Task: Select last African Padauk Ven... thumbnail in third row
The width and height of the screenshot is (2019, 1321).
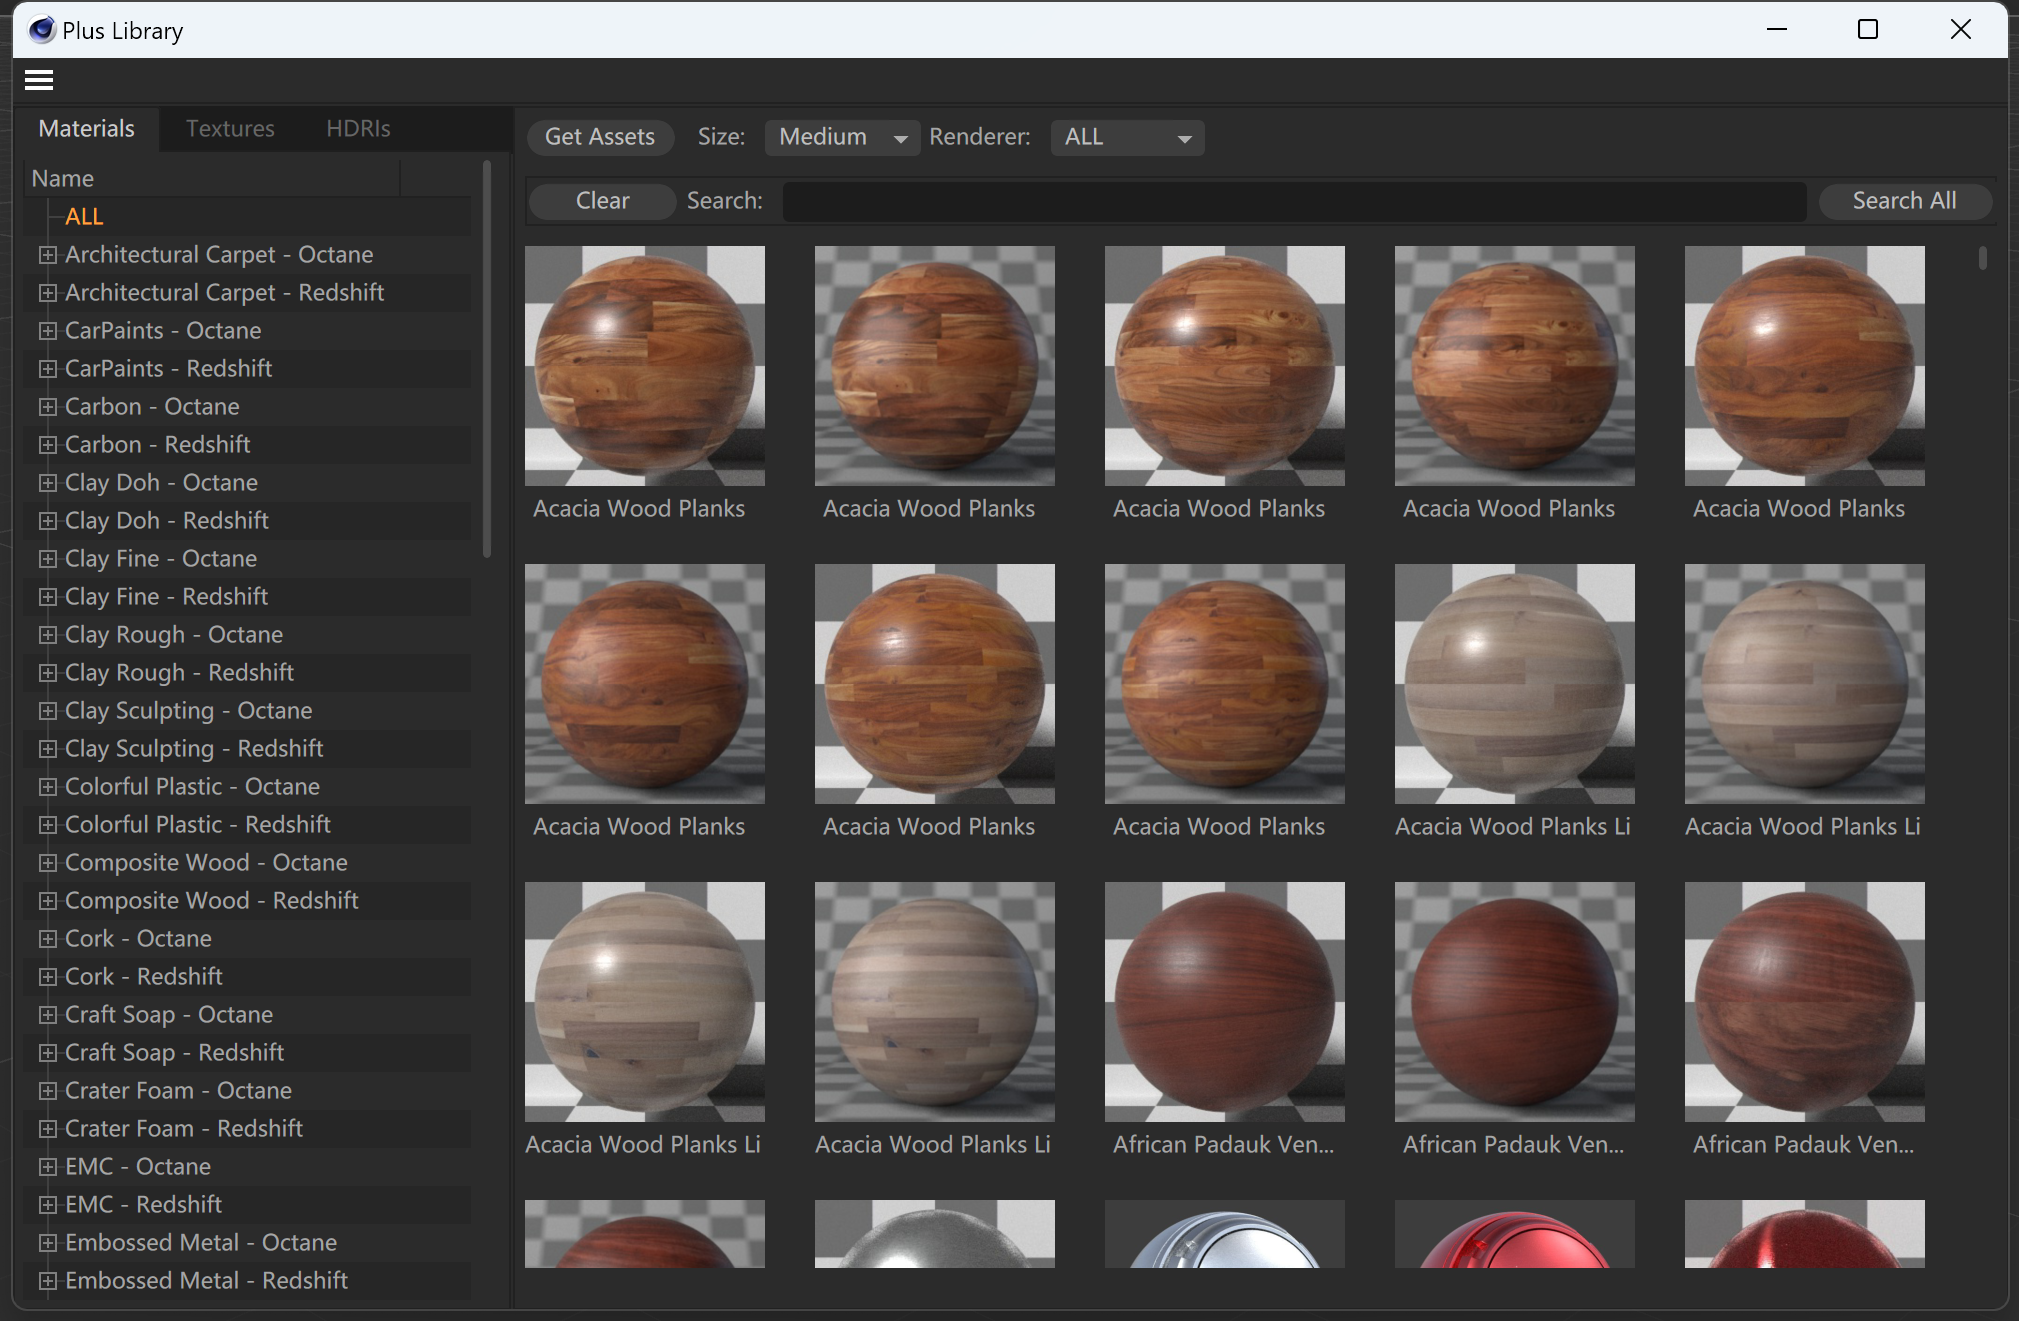Action: (1805, 1002)
